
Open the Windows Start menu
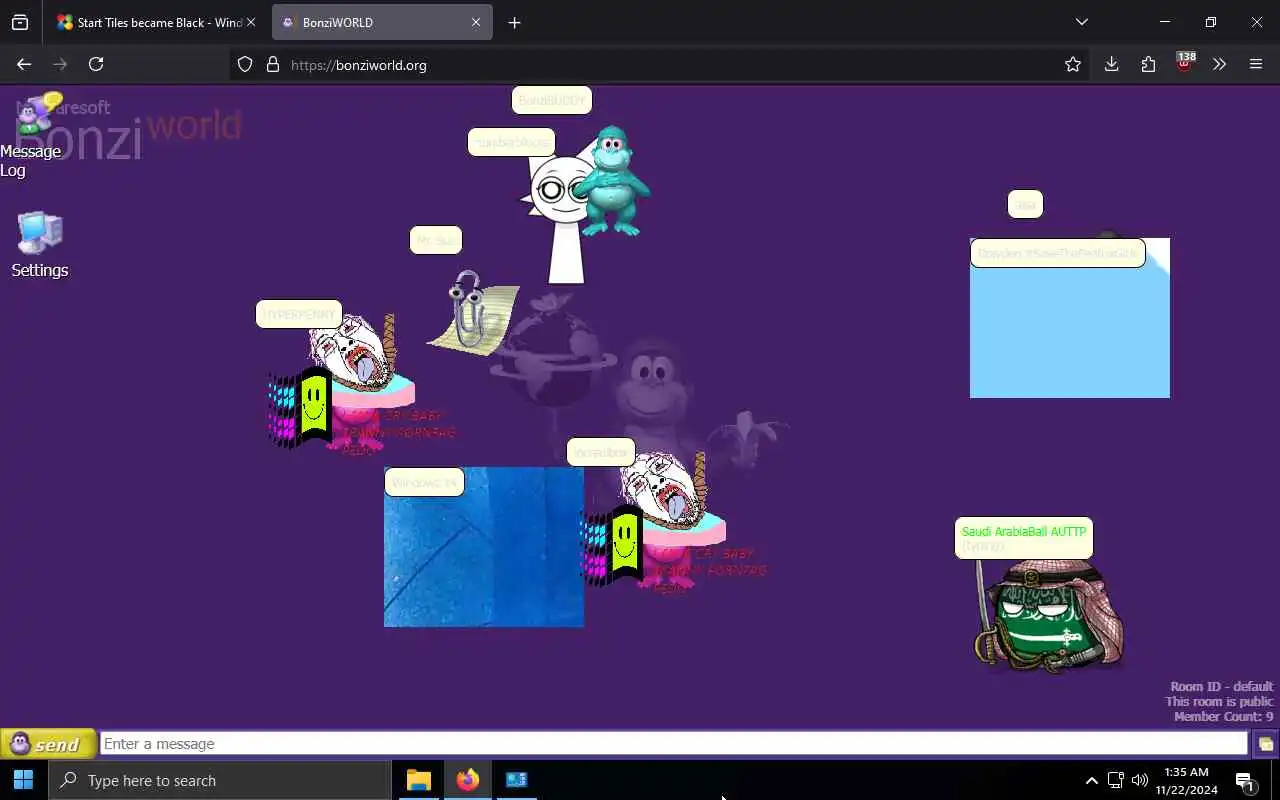tap(24, 780)
